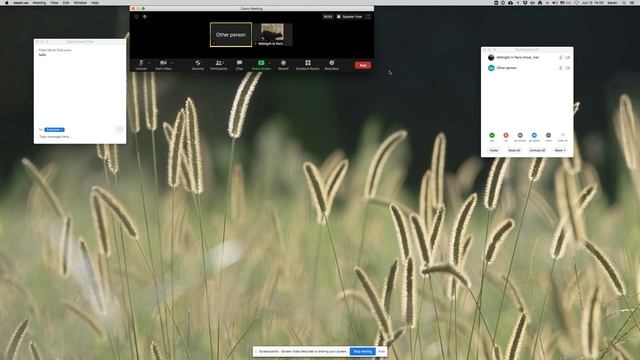The width and height of the screenshot is (640, 360).
Task: Select the Midnight in Paris video thumbnail
Action: click(x=272, y=35)
